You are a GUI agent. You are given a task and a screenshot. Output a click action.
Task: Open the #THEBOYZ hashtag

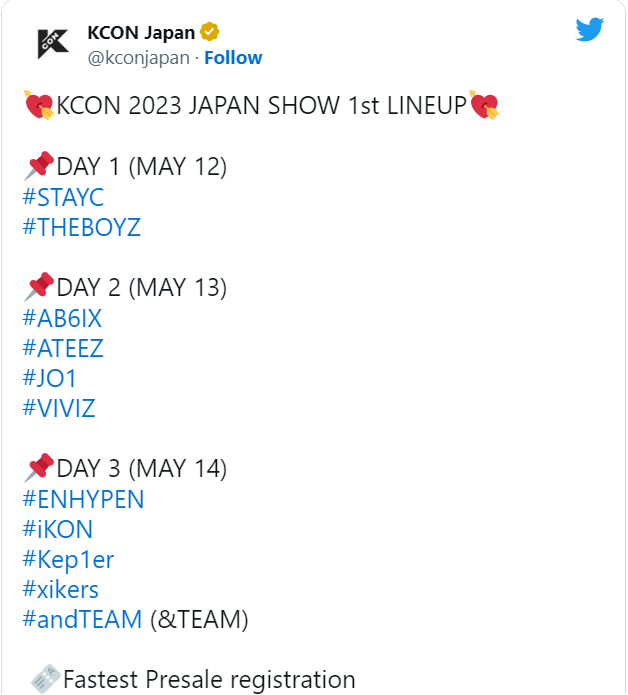(x=82, y=227)
